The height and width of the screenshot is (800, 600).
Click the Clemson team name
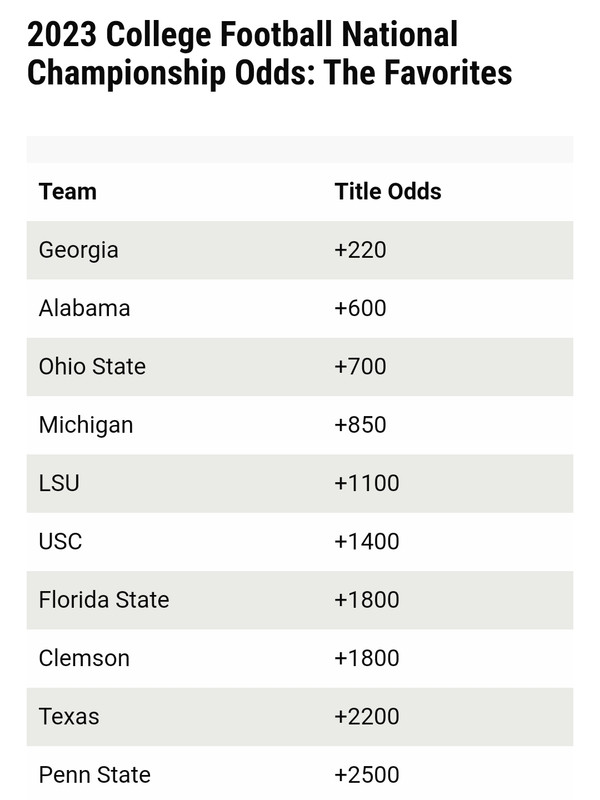(84, 659)
